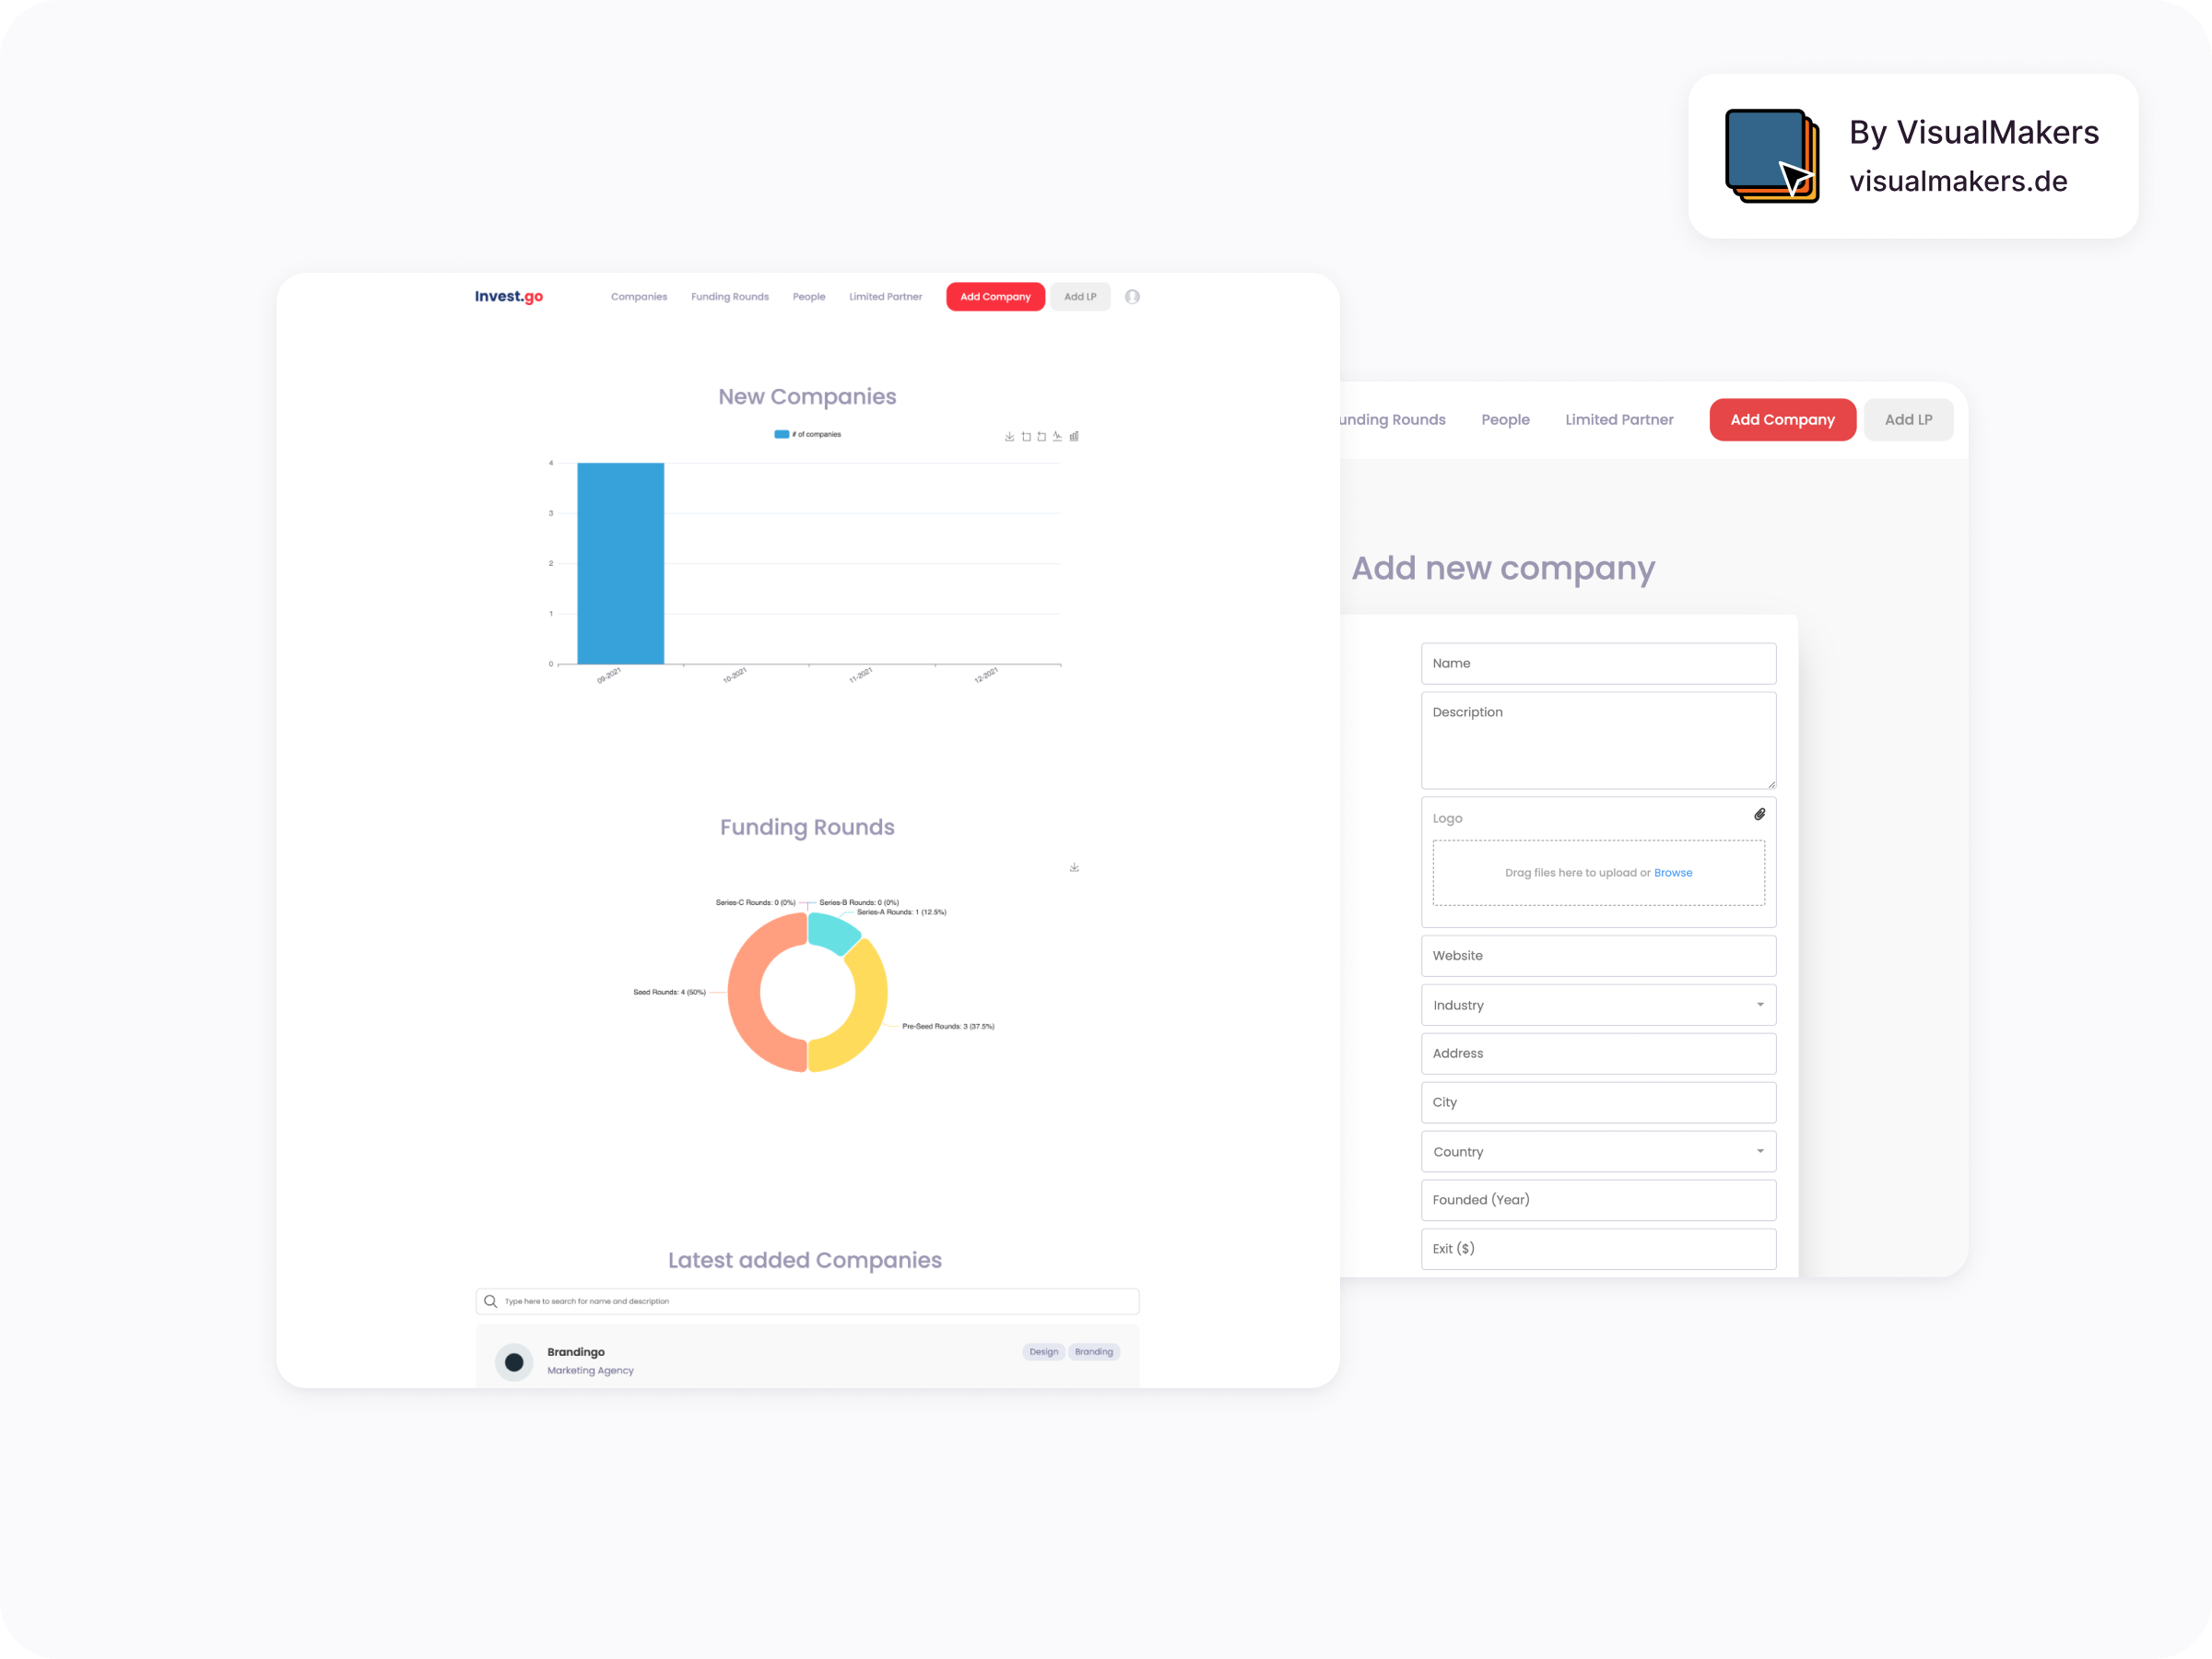Viewport: 2212px width, 1659px height.
Task: Click the Funding Rounds tab in navigation
Action: point(728,296)
